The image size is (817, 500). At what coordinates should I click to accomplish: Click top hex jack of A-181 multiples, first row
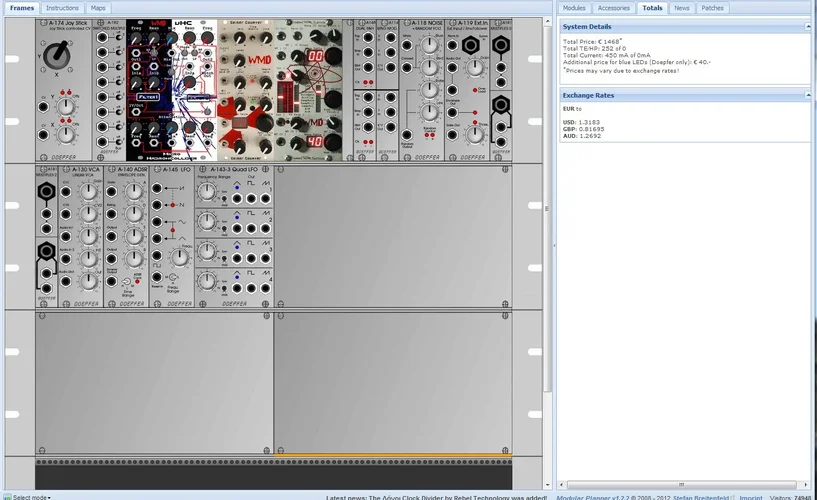[x=501, y=45]
